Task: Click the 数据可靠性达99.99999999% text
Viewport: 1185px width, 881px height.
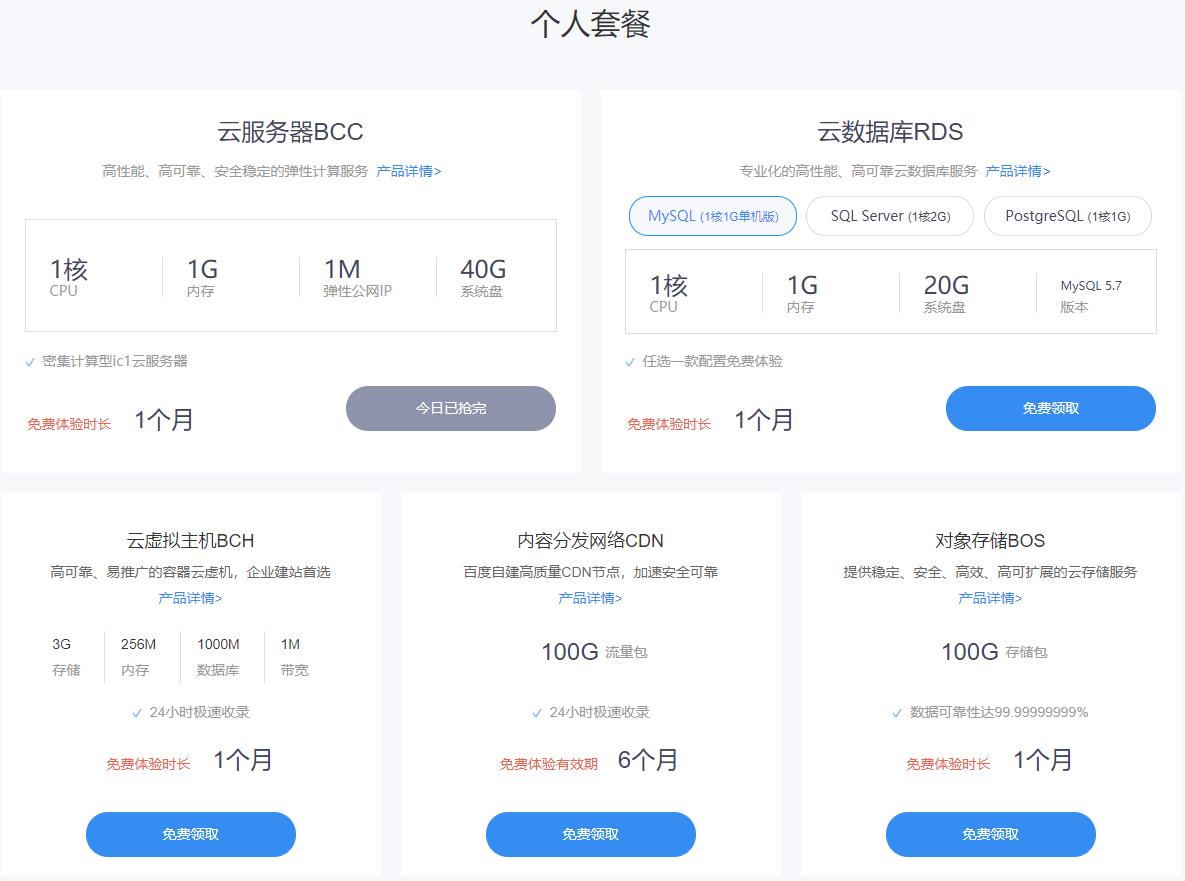Action: point(999,713)
